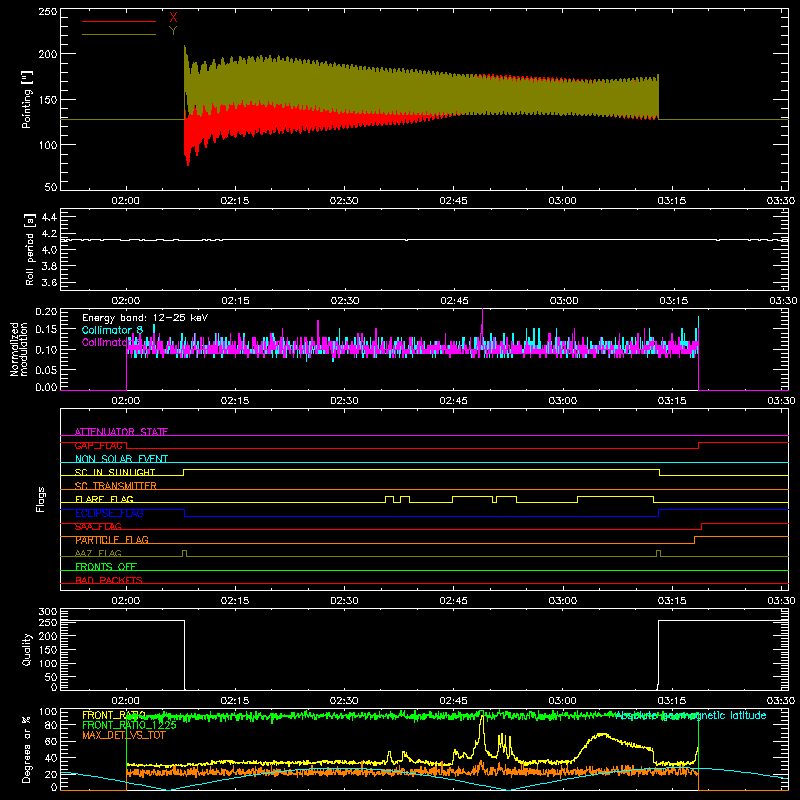Click 02:00 time label under Quality plot

(x=126, y=701)
